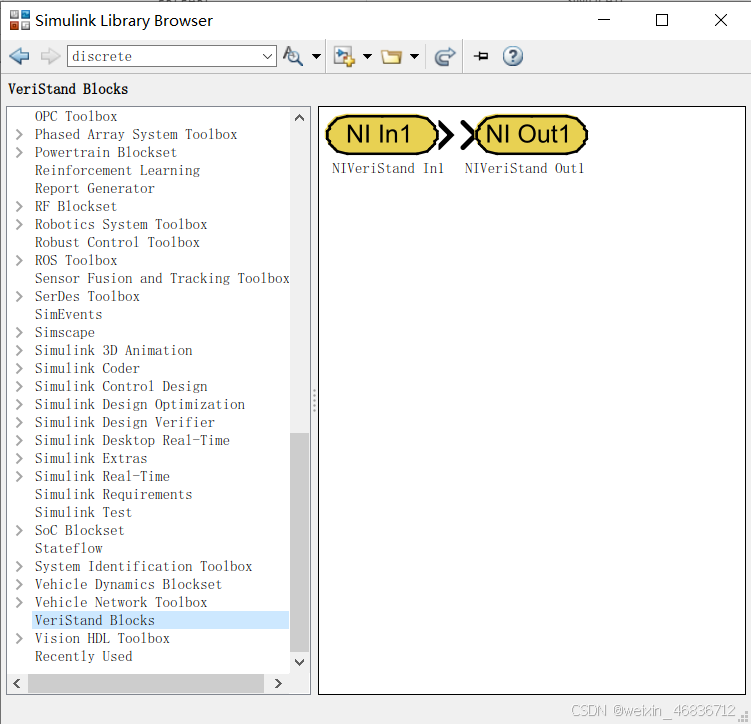
Task: Expand Simulink Control Design node
Action: pyautogui.click(x=19, y=386)
